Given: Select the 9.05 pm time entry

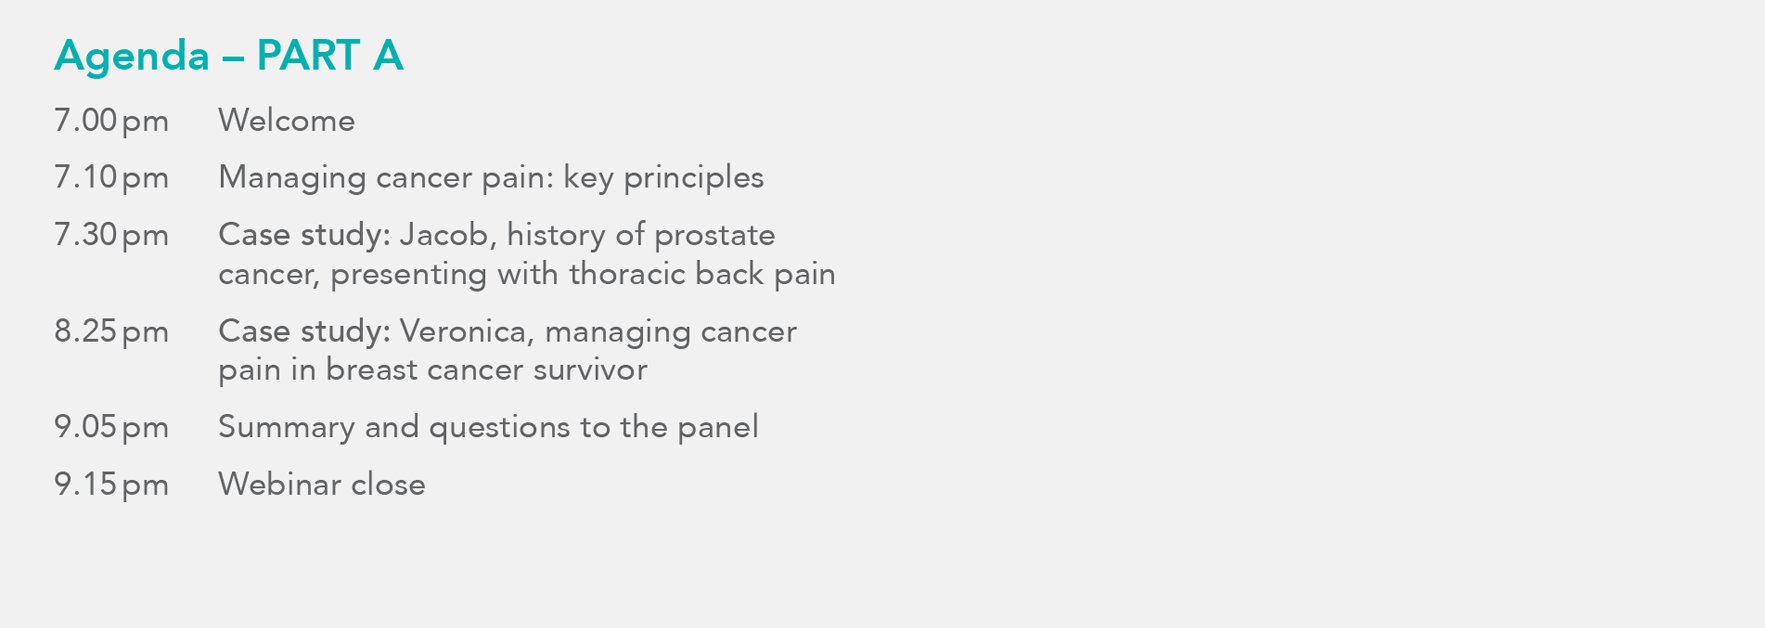Looking at the screenshot, I should [111, 427].
